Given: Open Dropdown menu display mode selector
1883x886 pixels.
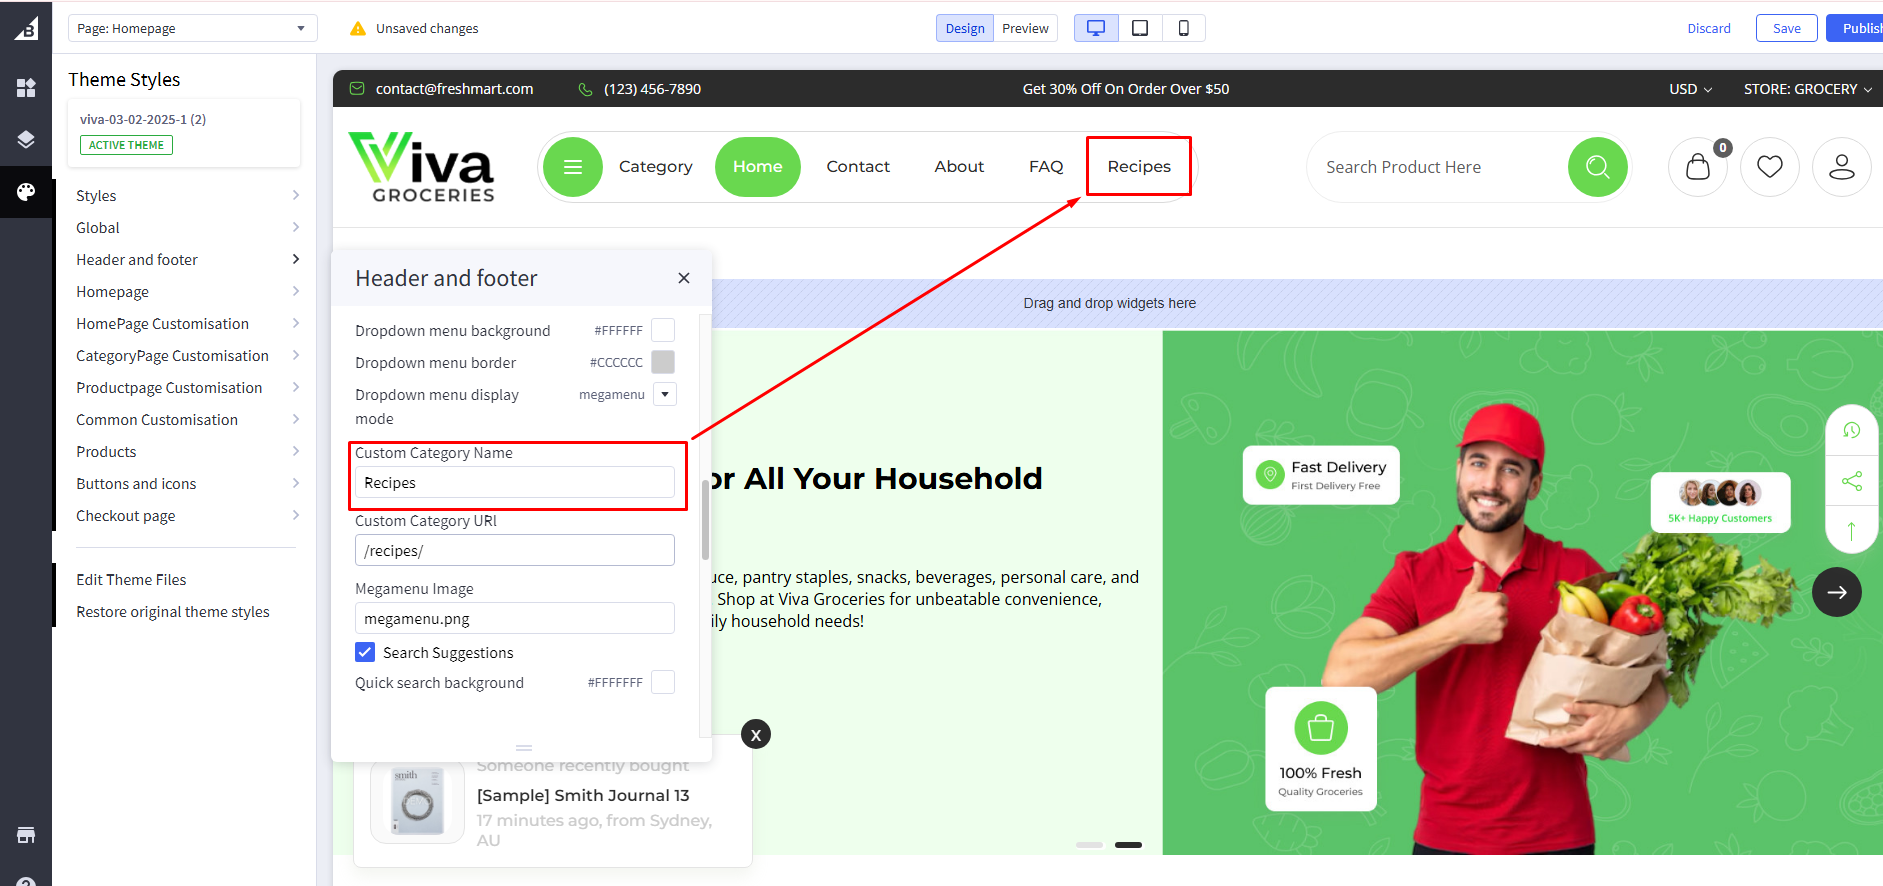Looking at the screenshot, I should tap(665, 394).
